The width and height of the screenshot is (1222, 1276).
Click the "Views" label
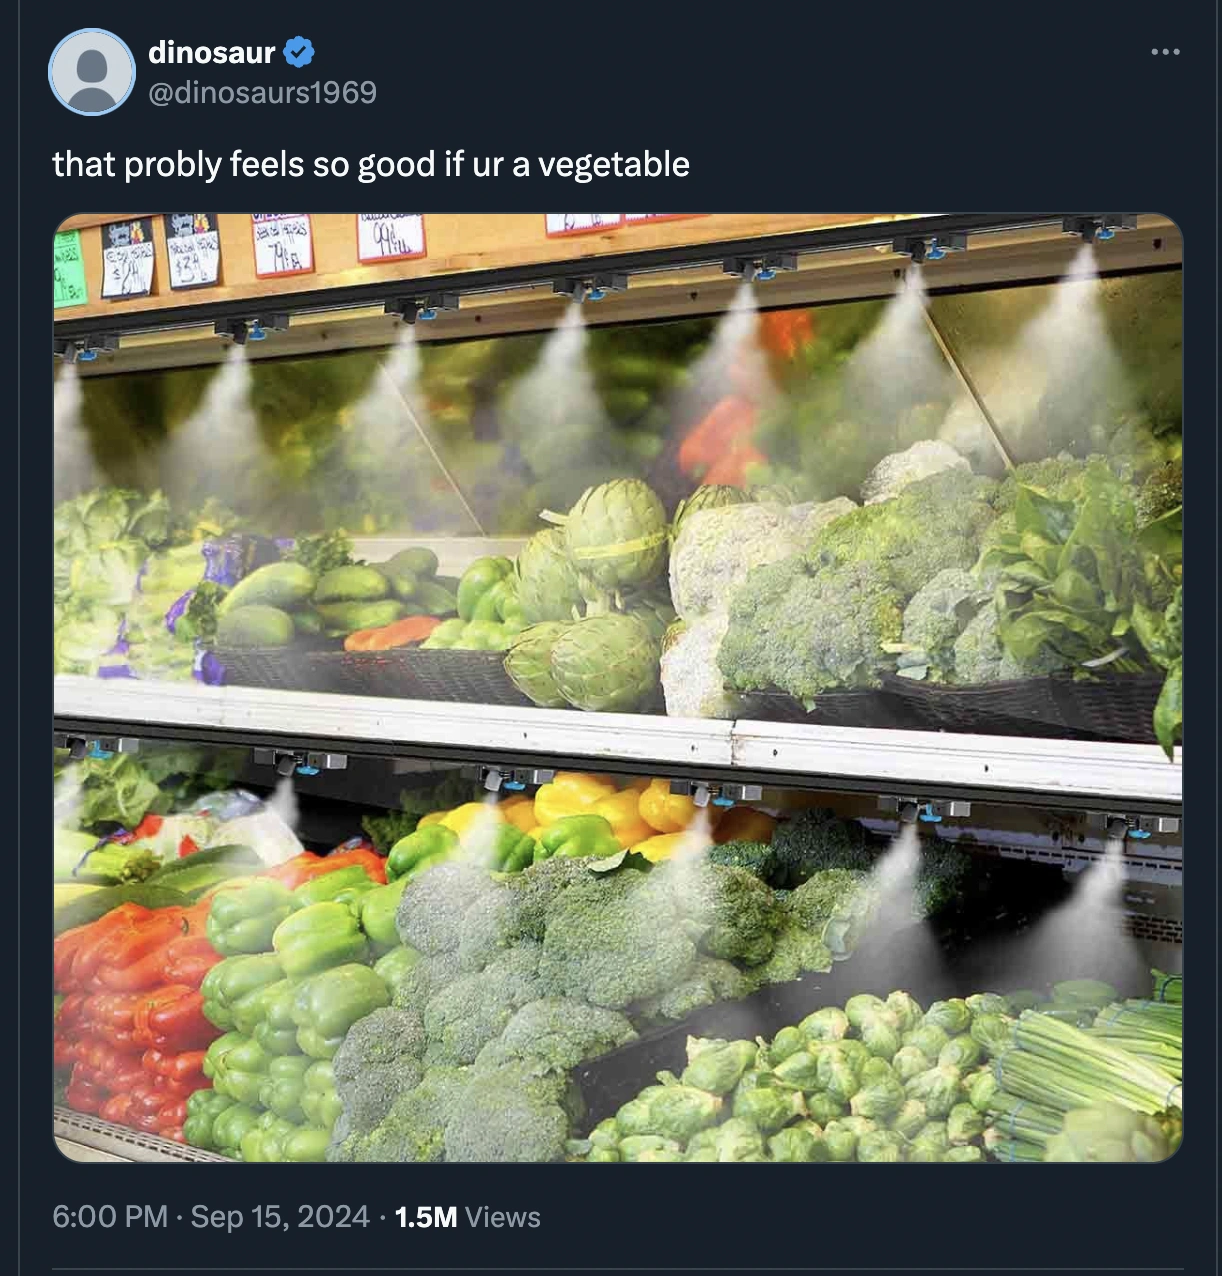tap(503, 1217)
